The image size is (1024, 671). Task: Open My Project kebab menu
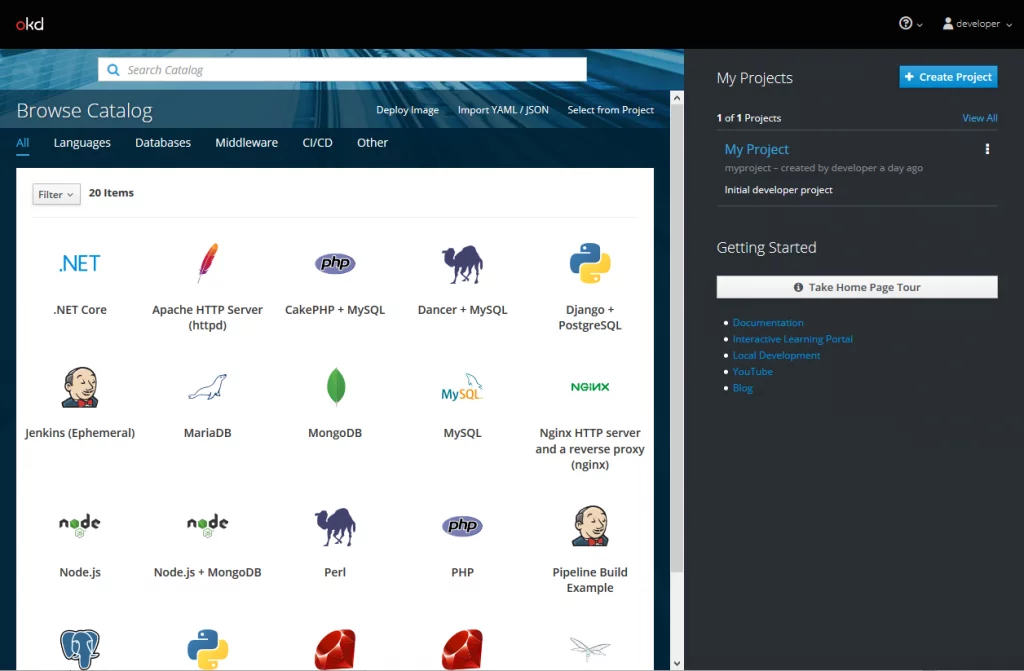[x=987, y=149]
